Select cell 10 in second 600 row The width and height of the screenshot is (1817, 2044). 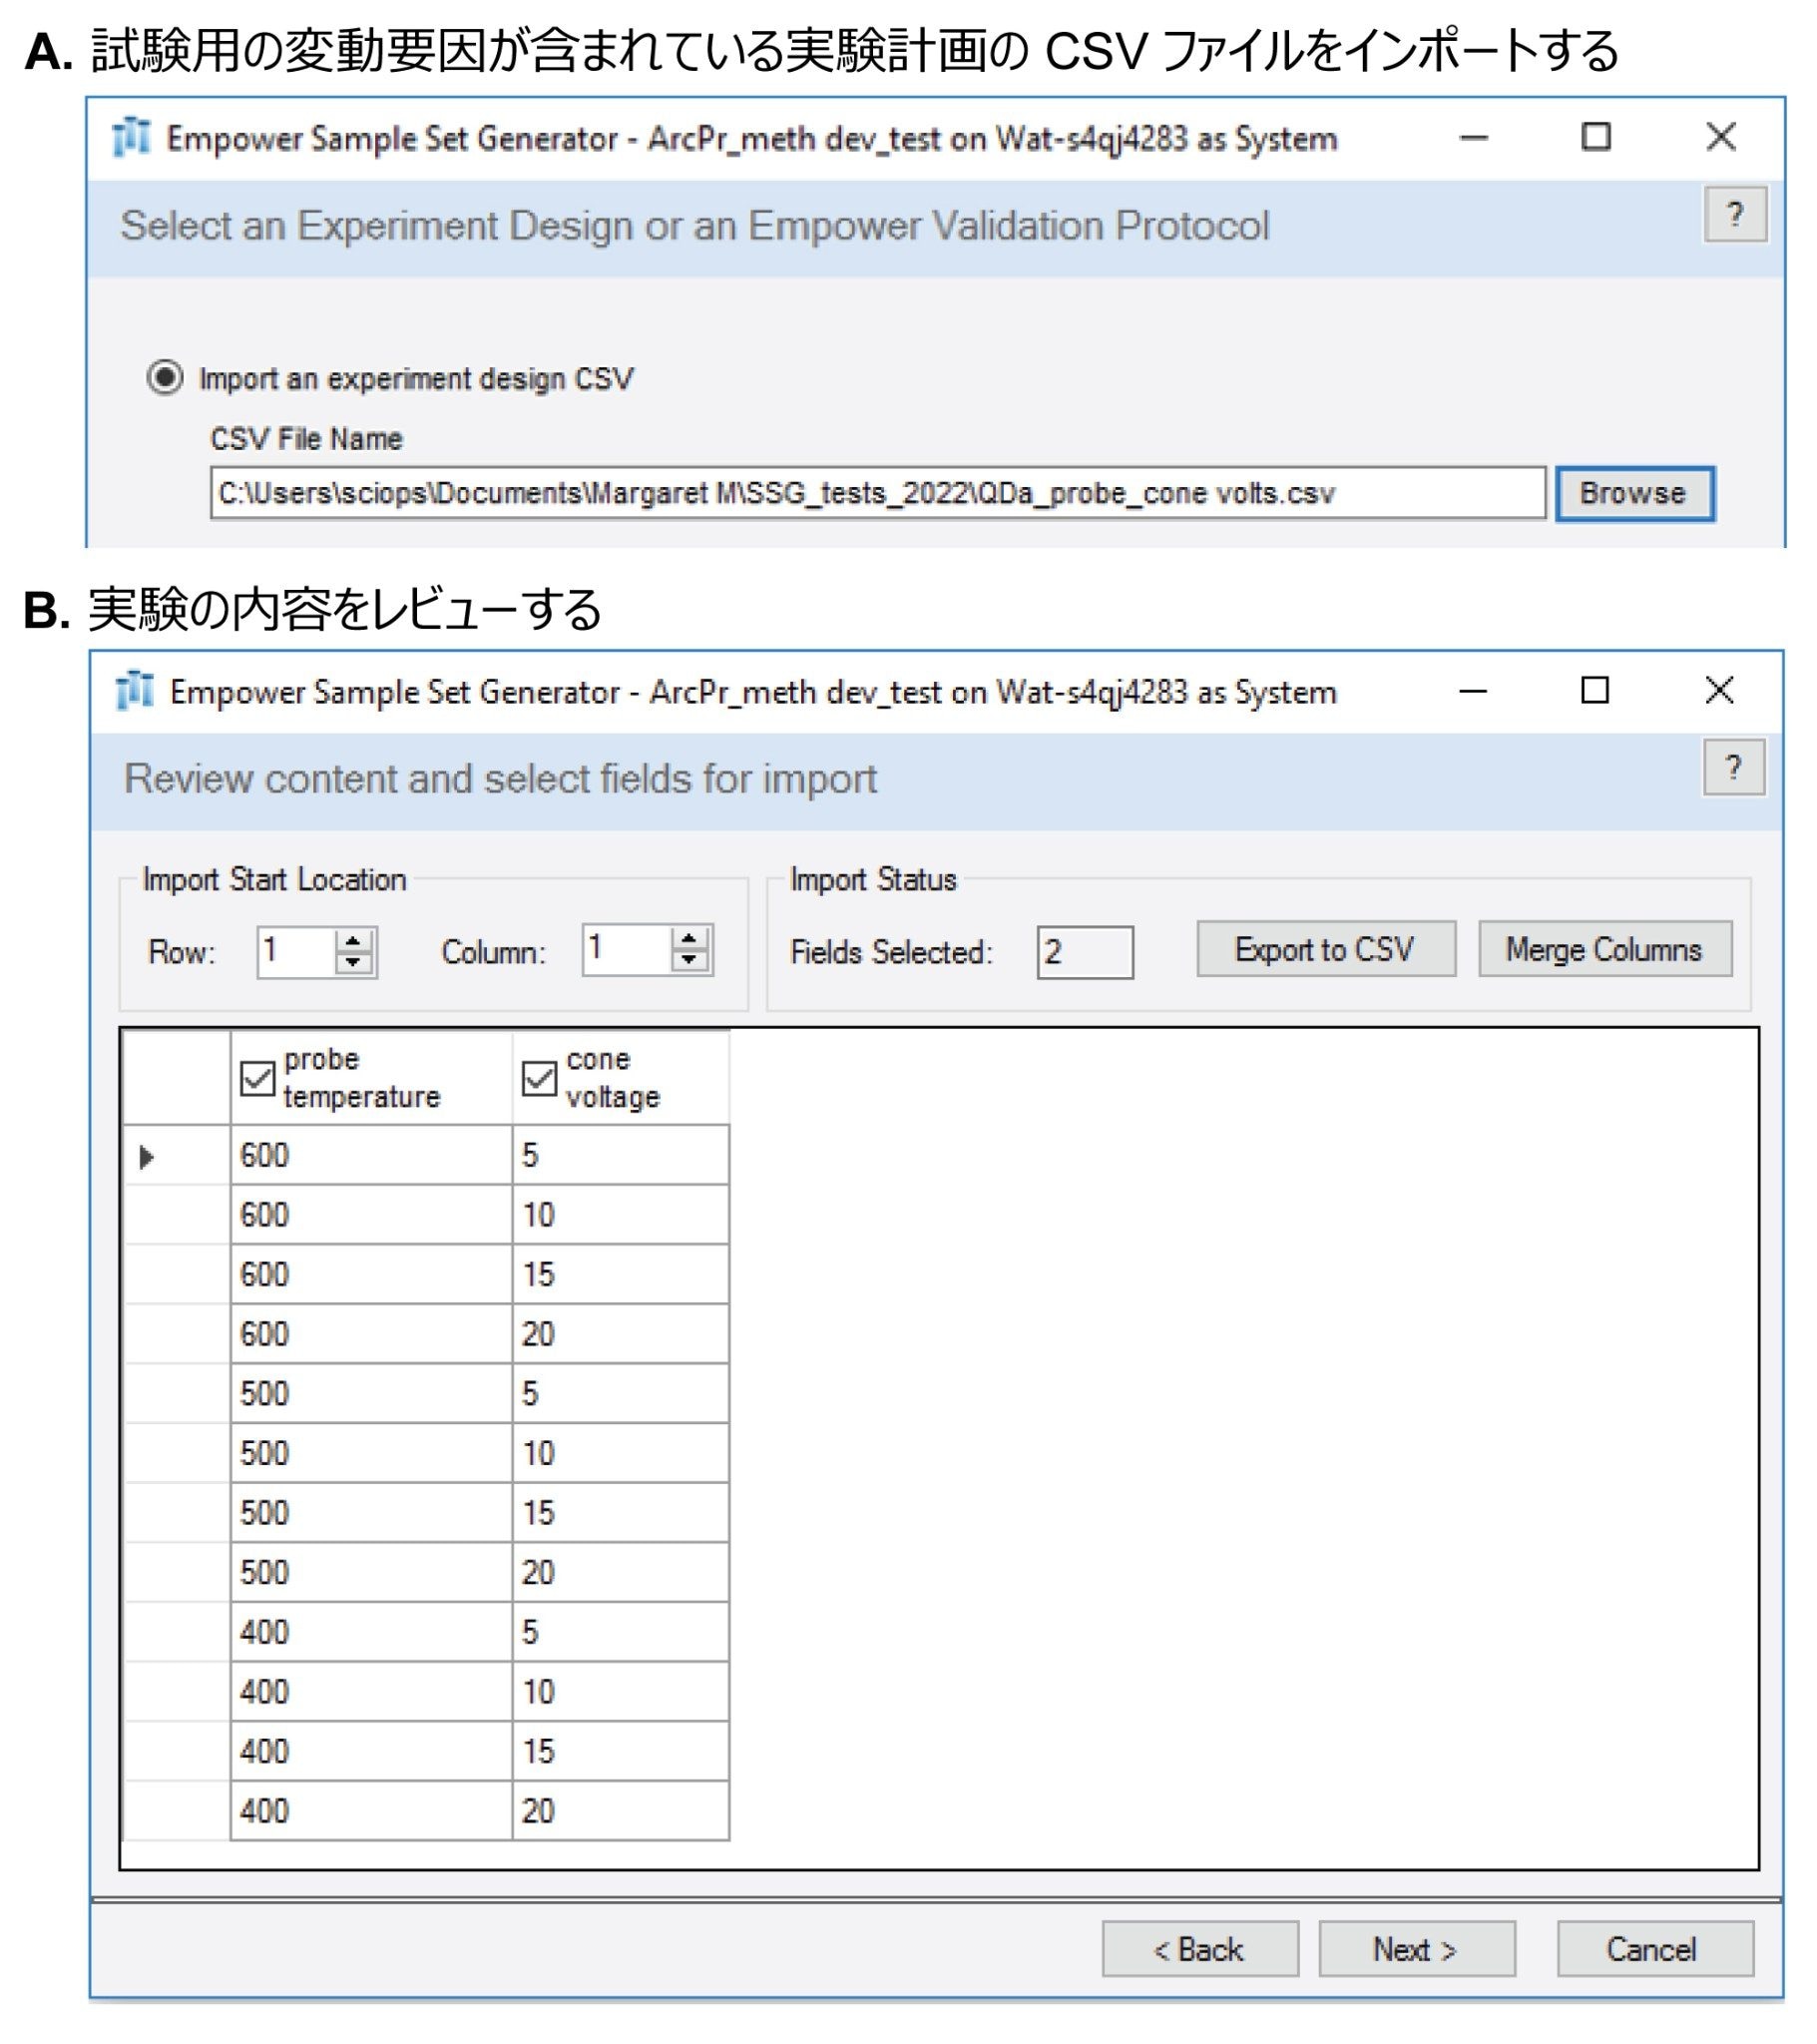[x=620, y=1215]
